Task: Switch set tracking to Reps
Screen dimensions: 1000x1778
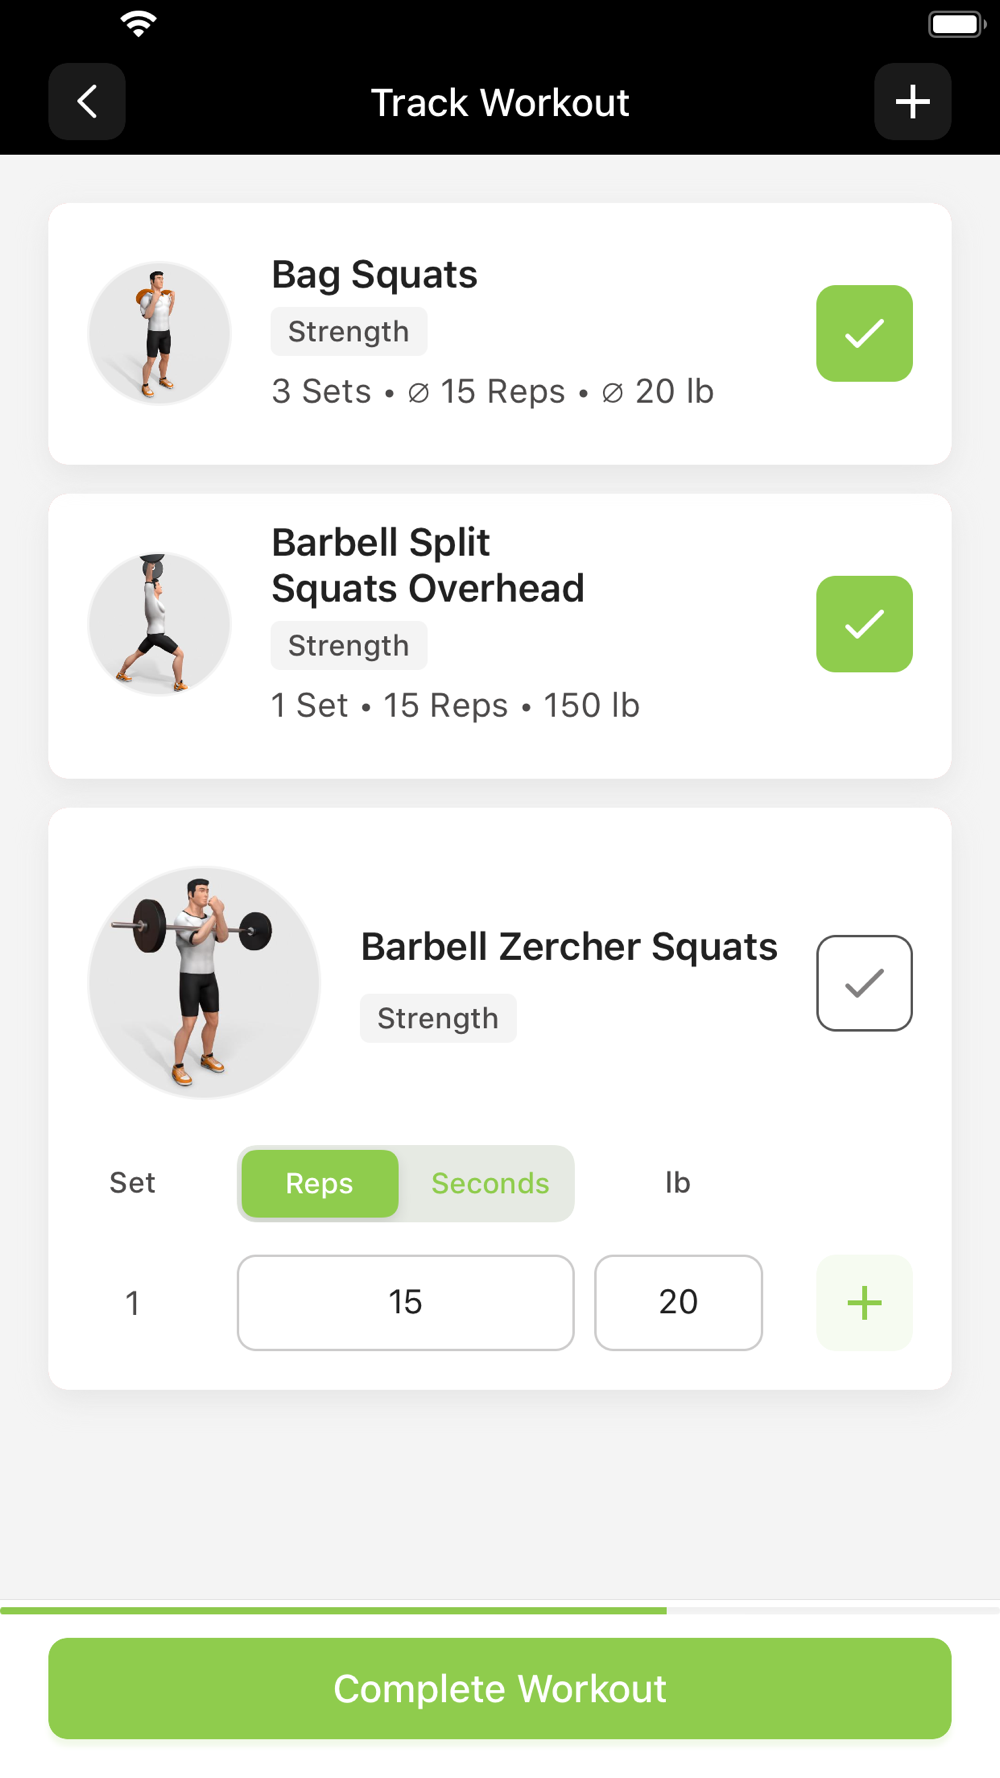Action: click(320, 1184)
